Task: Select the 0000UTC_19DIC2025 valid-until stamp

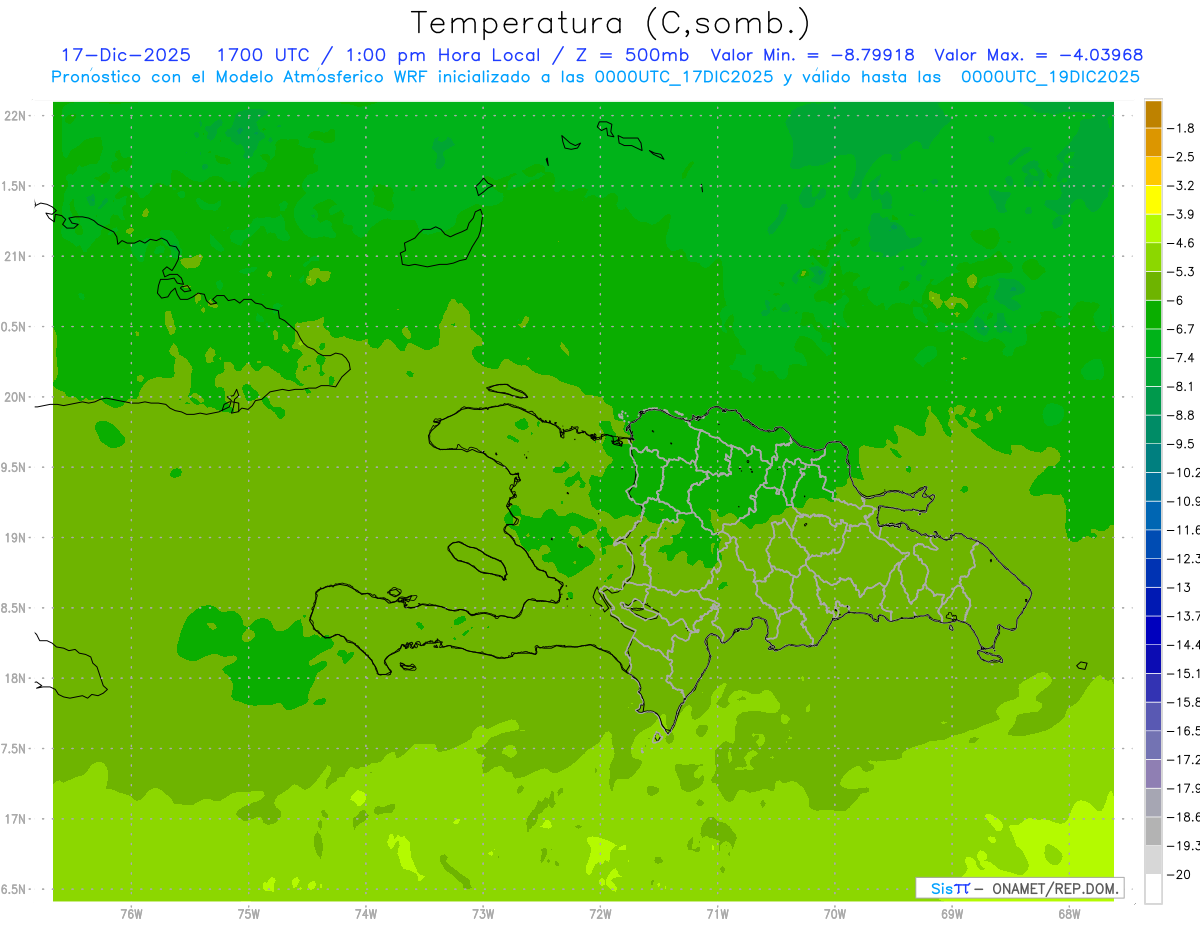Action: (1050, 77)
